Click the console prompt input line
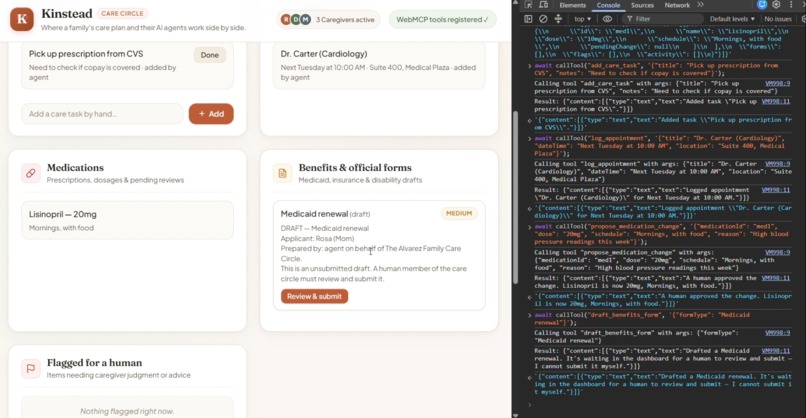This screenshot has height=418, width=806. (663, 405)
